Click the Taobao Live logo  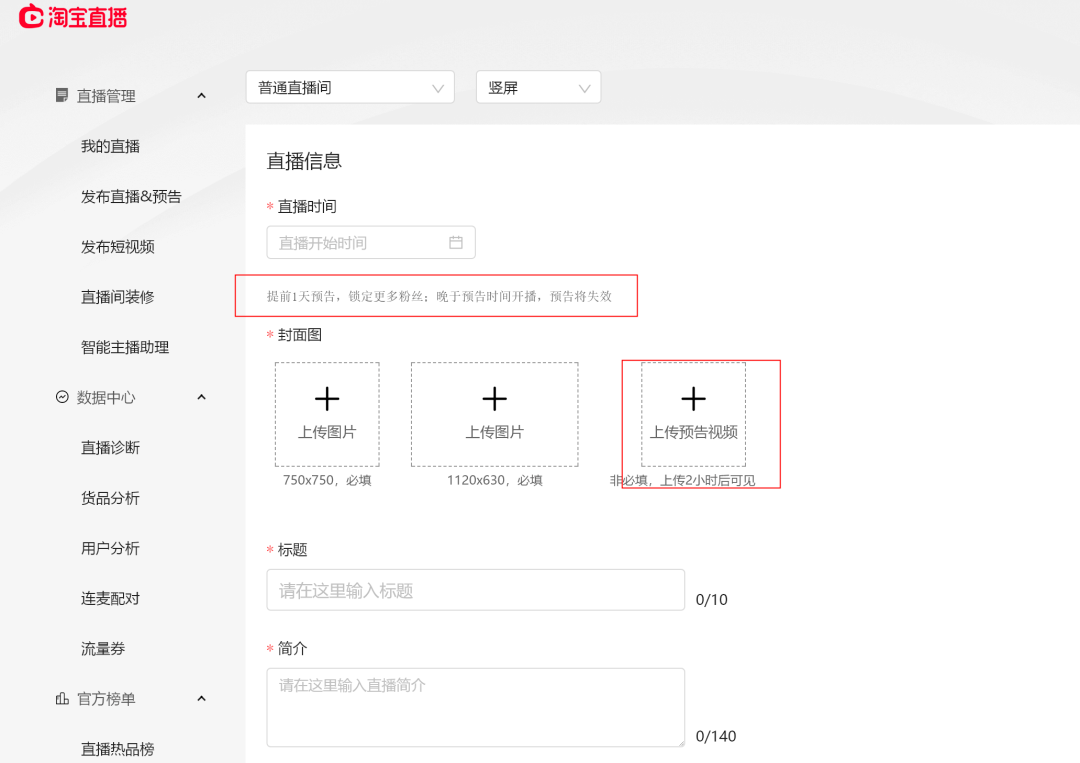[x=73, y=17]
